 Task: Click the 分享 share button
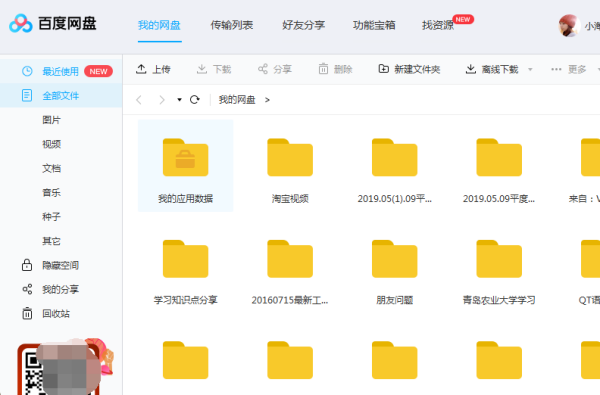click(275, 69)
